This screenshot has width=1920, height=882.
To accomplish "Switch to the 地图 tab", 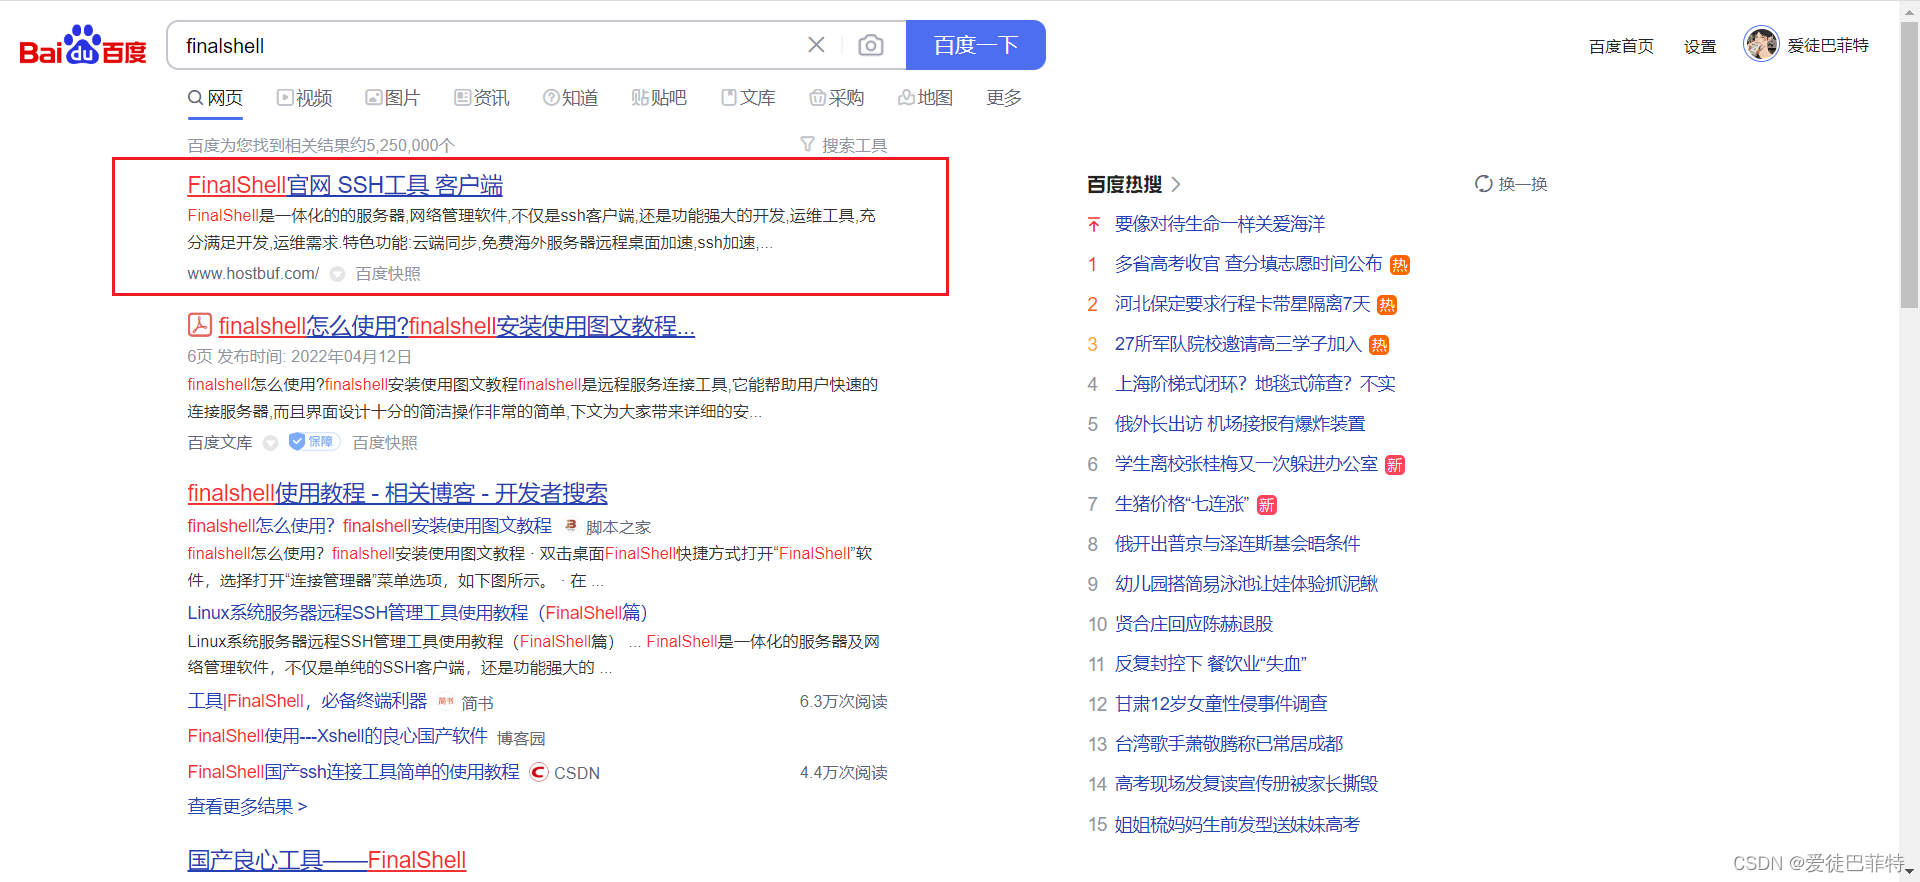I will tap(925, 98).
